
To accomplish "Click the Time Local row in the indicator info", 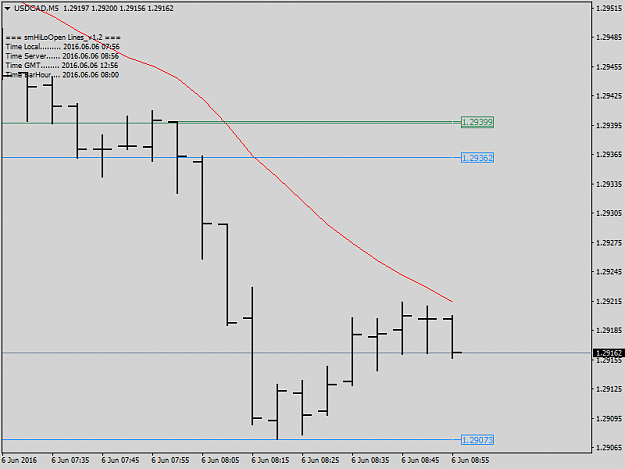I will point(63,47).
